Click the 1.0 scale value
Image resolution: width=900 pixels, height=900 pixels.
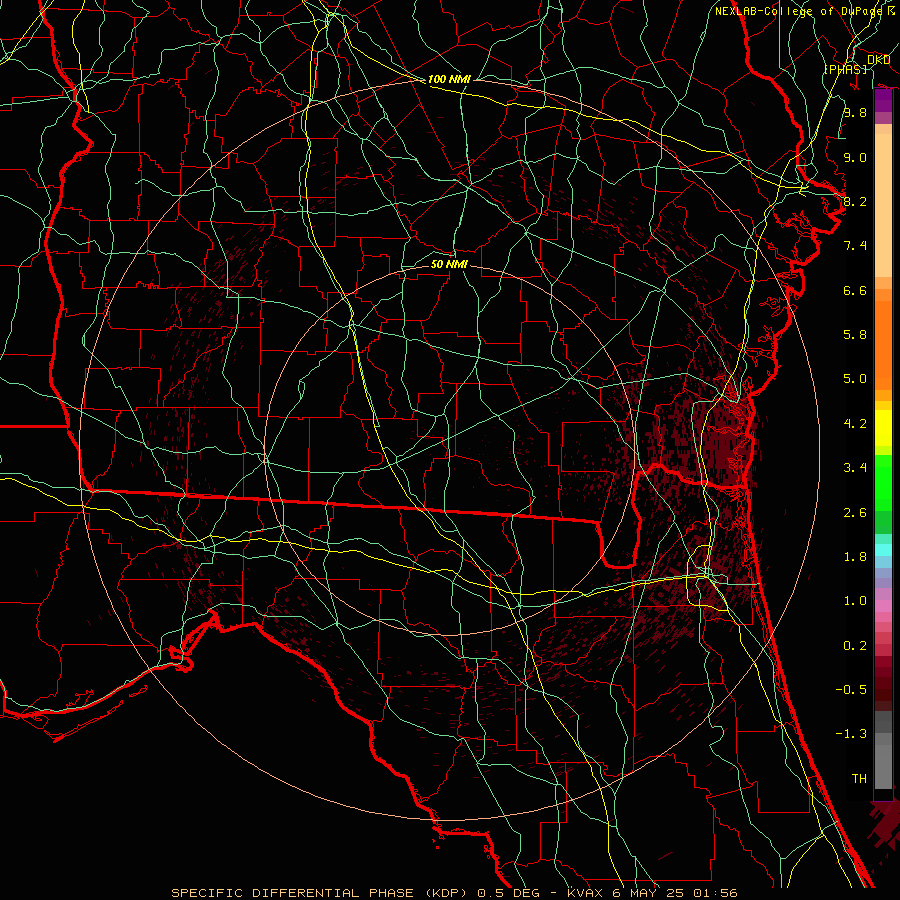(x=855, y=601)
